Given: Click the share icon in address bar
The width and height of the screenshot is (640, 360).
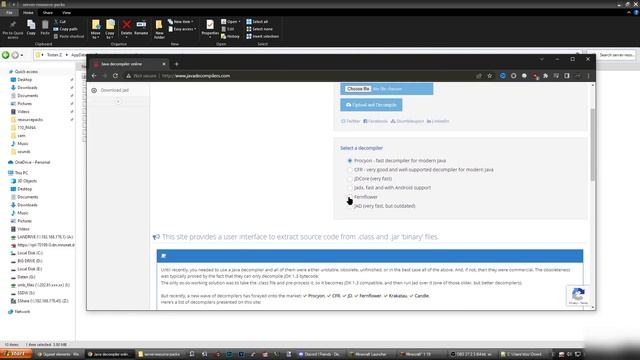Looking at the screenshot, I should click(x=479, y=76).
